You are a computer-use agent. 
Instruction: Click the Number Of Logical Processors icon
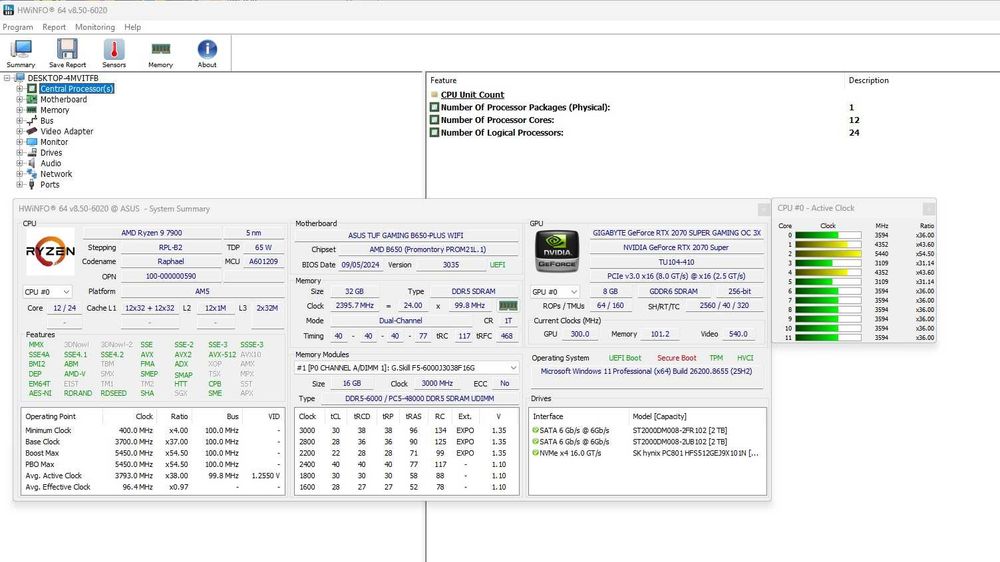click(x=434, y=133)
